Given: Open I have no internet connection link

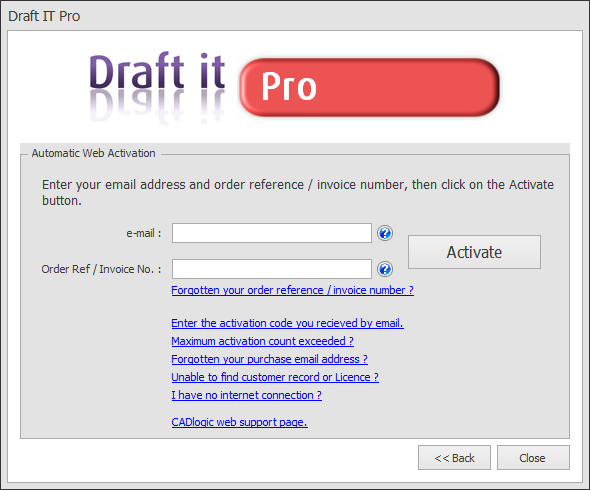Looking at the screenshot, I should [x=246, y=395].
